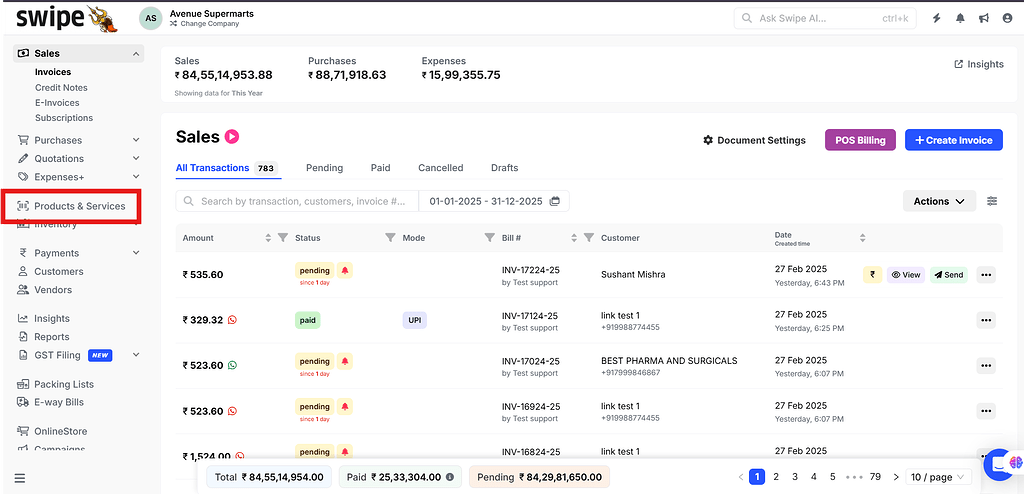Open the notifications bell in top bar

tap(961, 18)
